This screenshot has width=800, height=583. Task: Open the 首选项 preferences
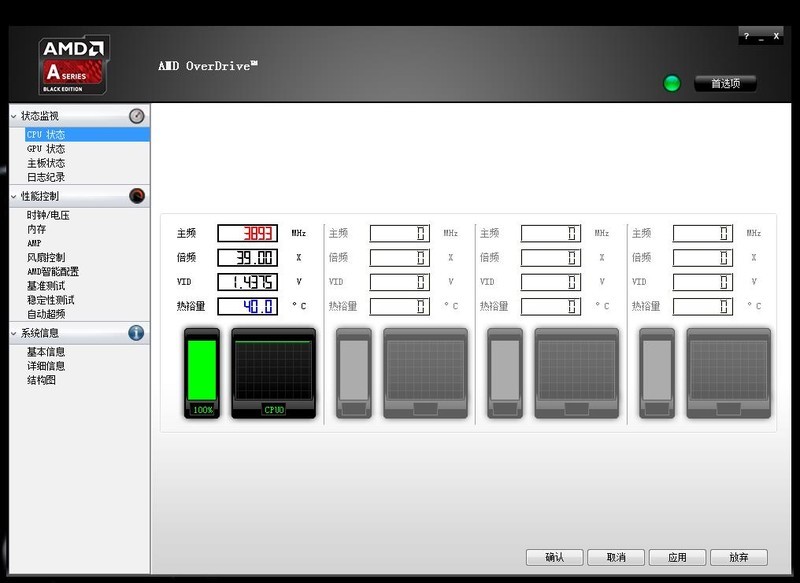point(727,83)
